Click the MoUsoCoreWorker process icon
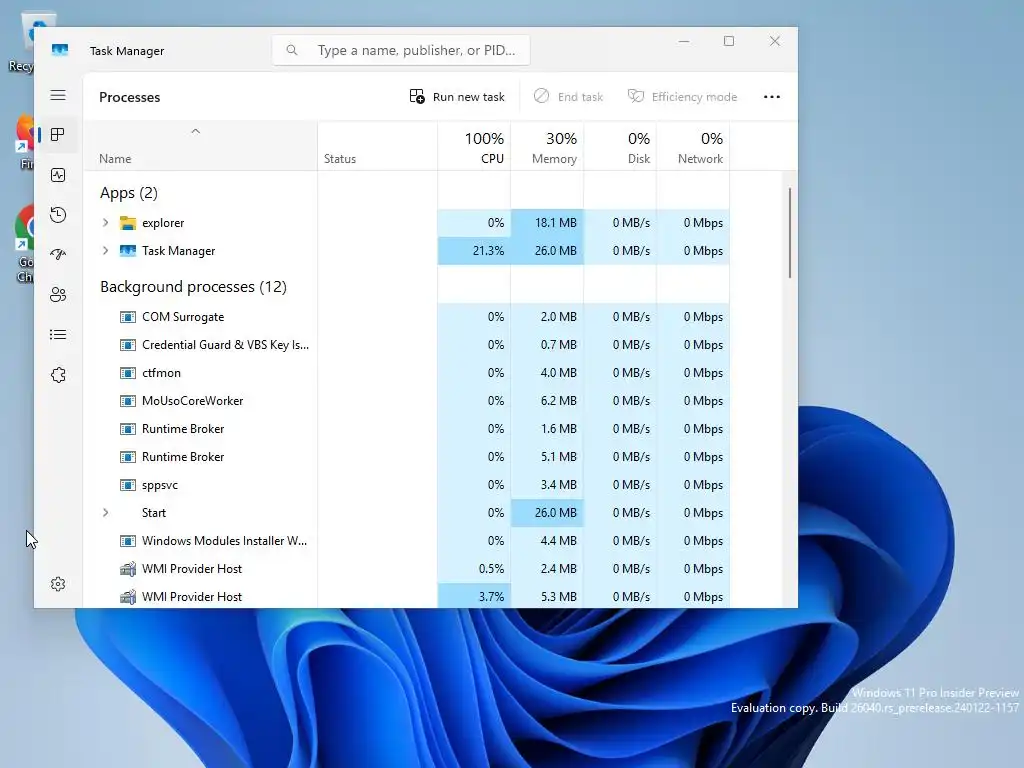Image resolution: width=1024 pixels, height=768 pixels. pos(128,401)
